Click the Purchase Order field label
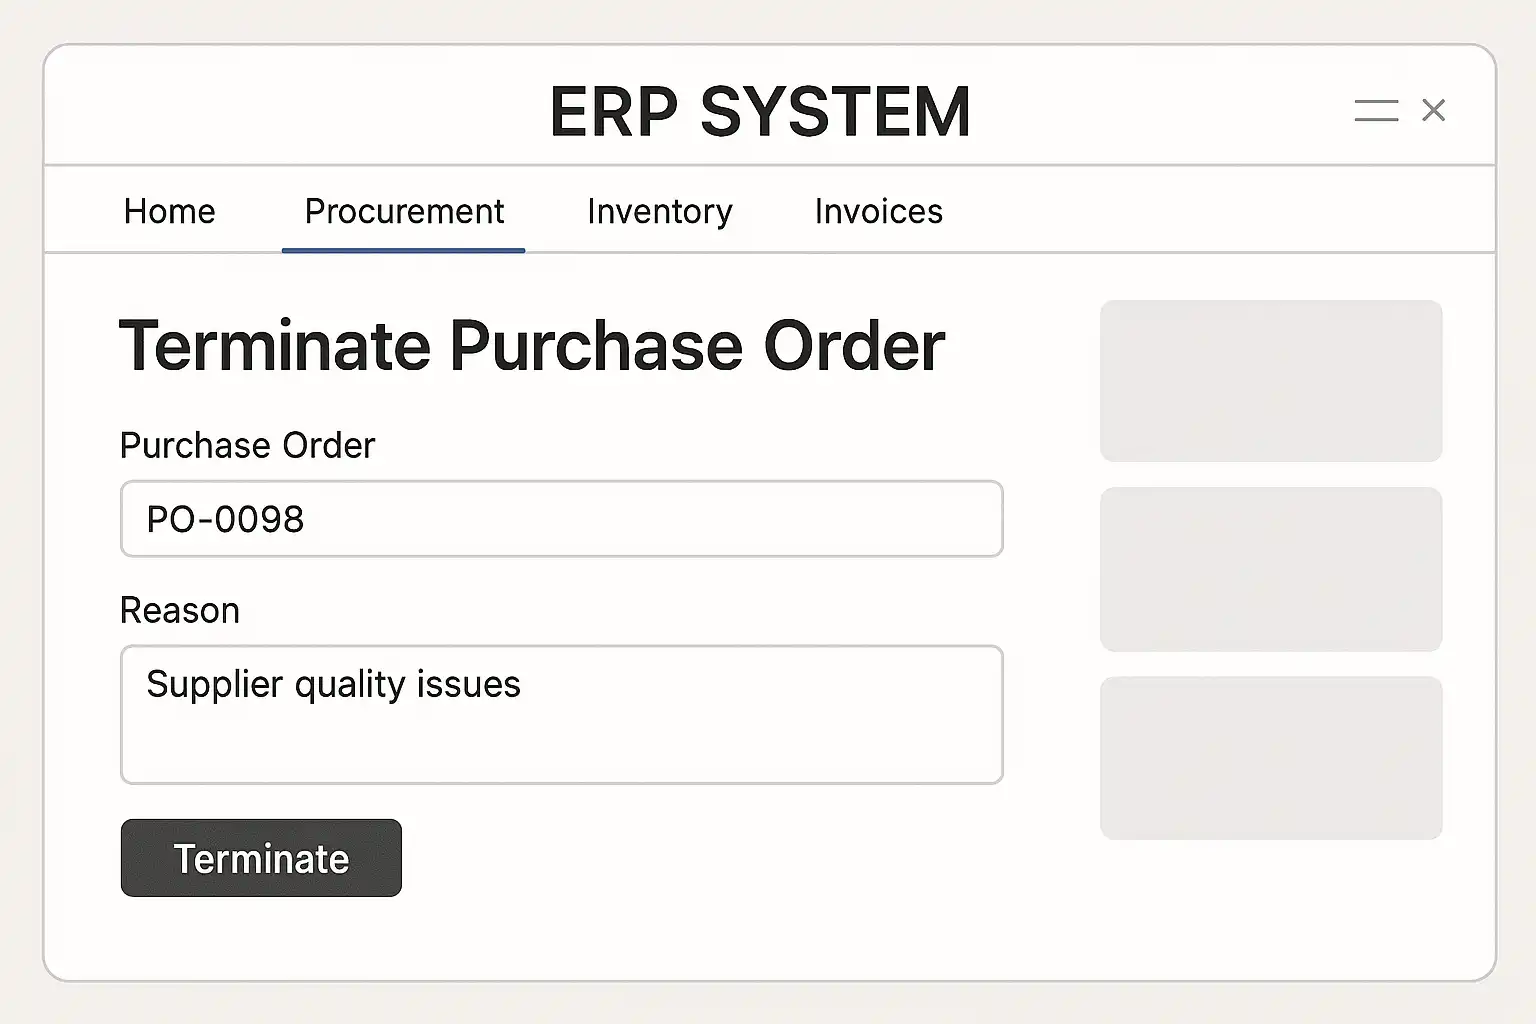This screenshot has height=1024, width=1536. click(x=247, y=445)
